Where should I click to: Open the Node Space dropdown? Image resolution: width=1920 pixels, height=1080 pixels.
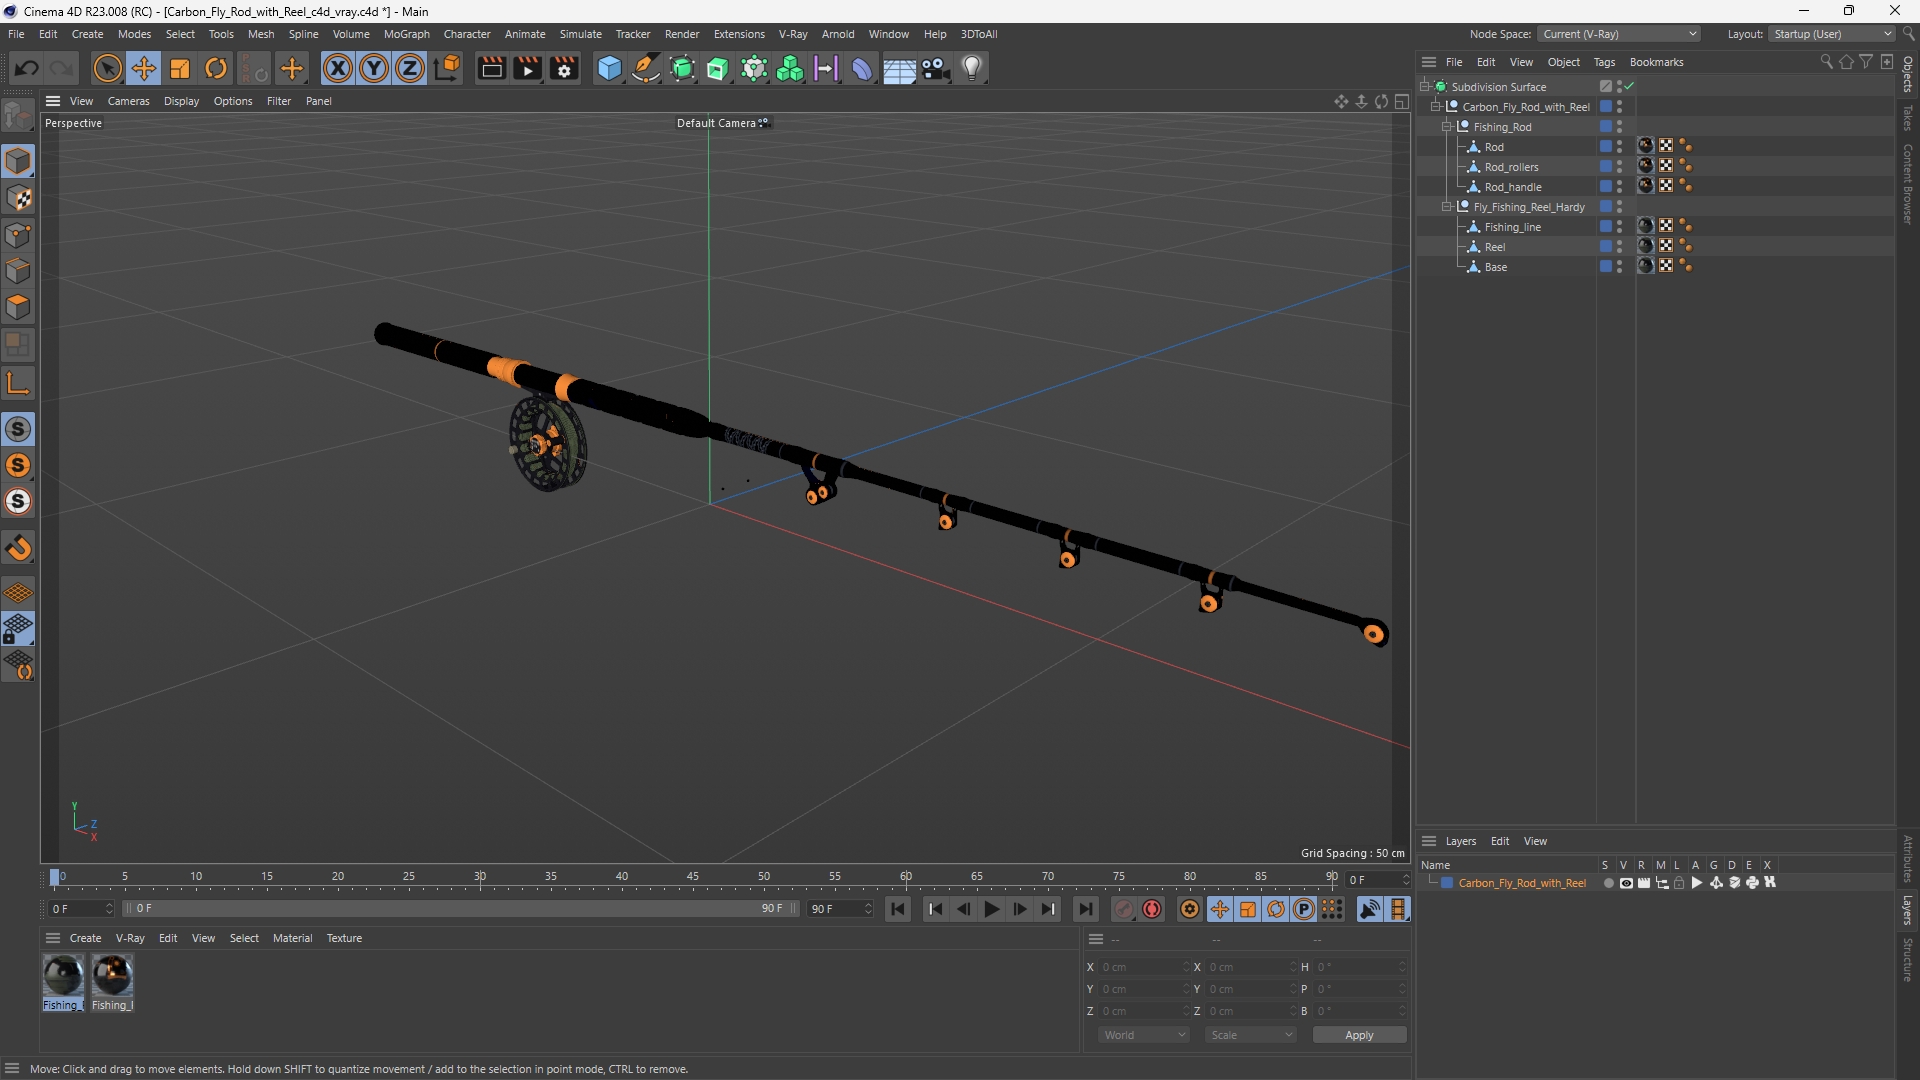pos(1618,34)
